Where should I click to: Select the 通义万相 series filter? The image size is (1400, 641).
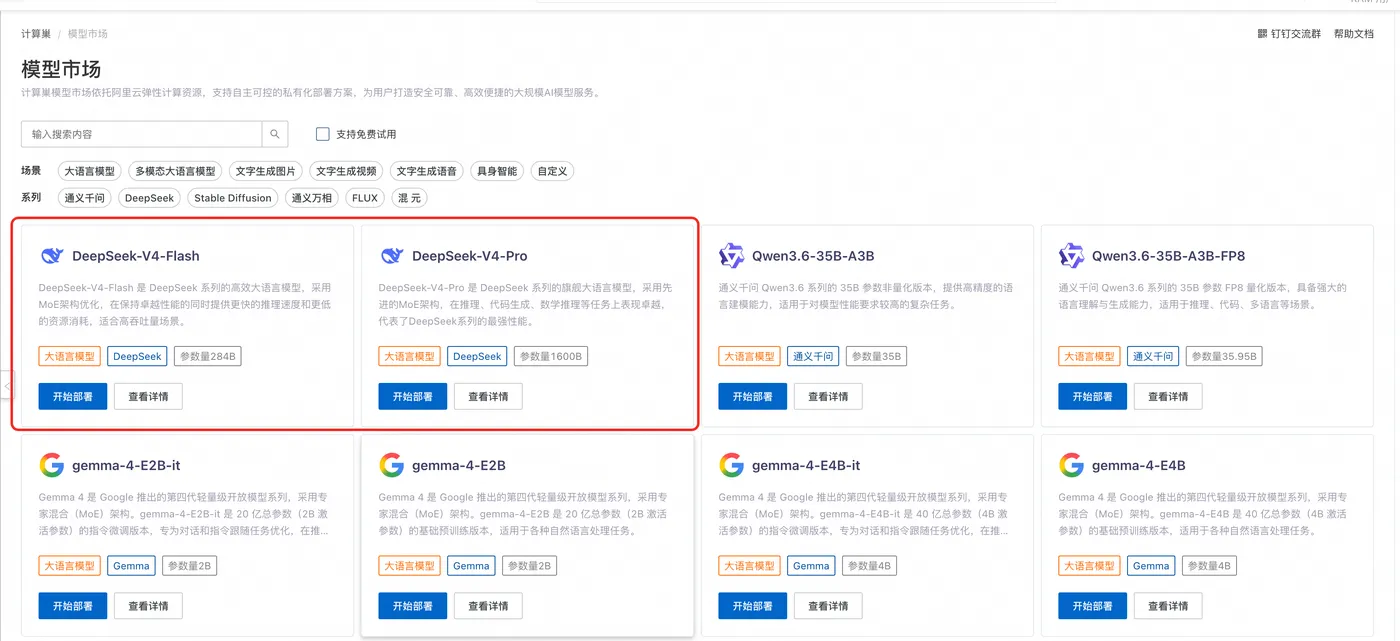(312, 198)
